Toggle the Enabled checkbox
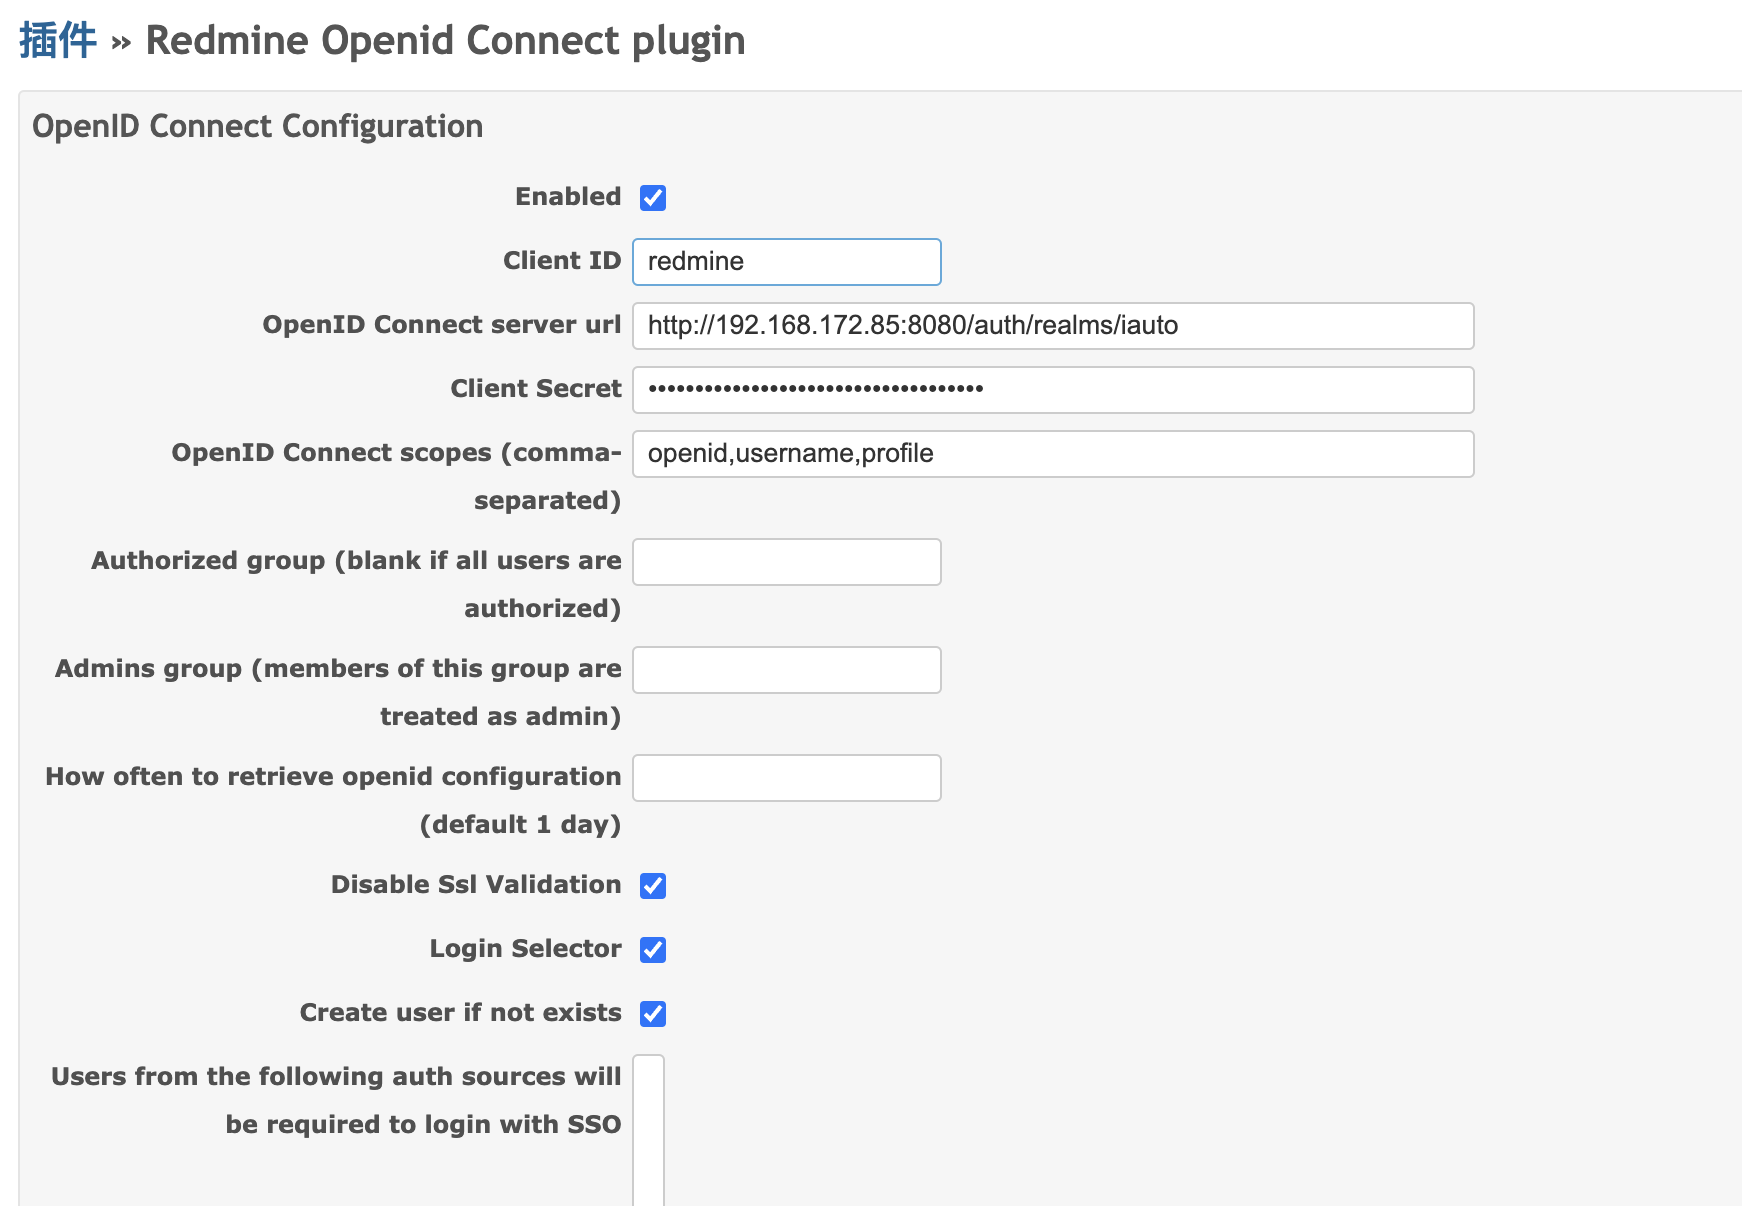Image resolution: width=1742 pixels, height=1206 pixels. (x=653, y=198)
